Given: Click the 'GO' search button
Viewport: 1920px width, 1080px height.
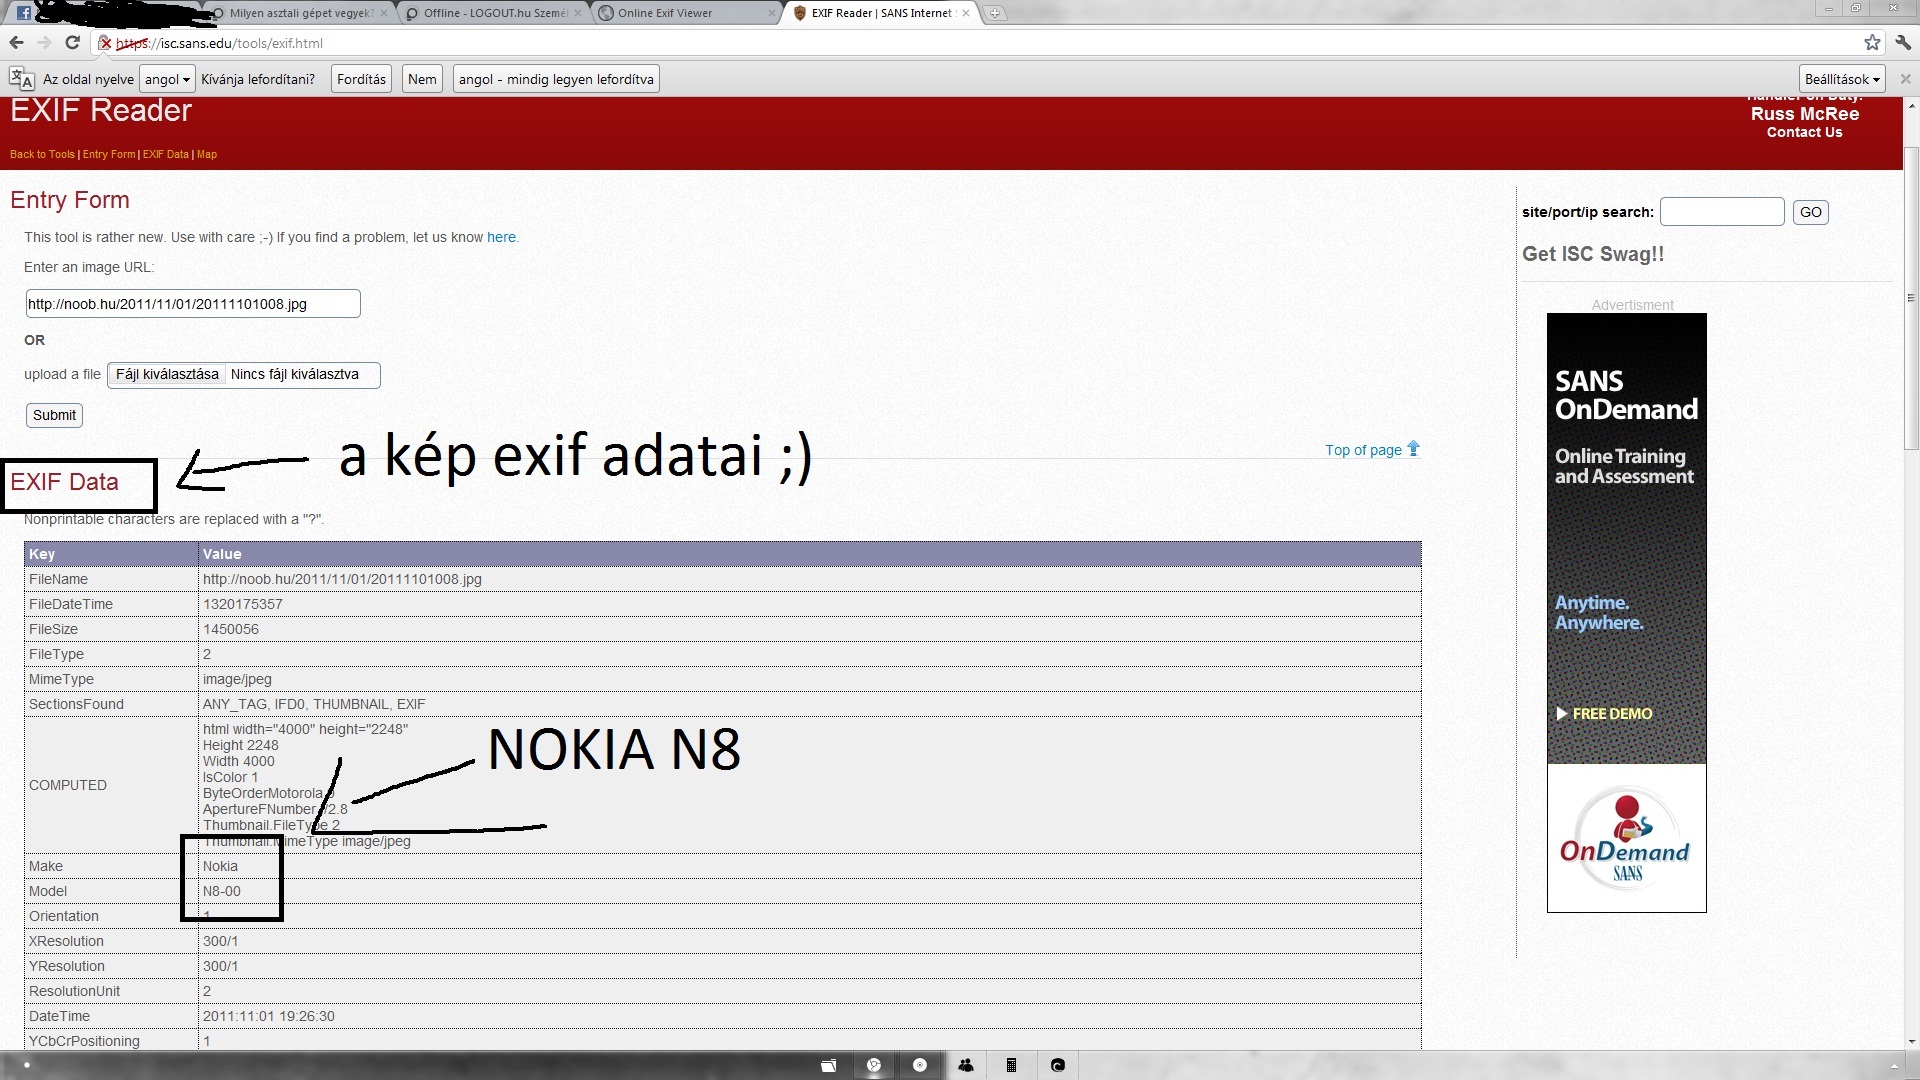Looking at the screenshot, I should (1810, 212).
